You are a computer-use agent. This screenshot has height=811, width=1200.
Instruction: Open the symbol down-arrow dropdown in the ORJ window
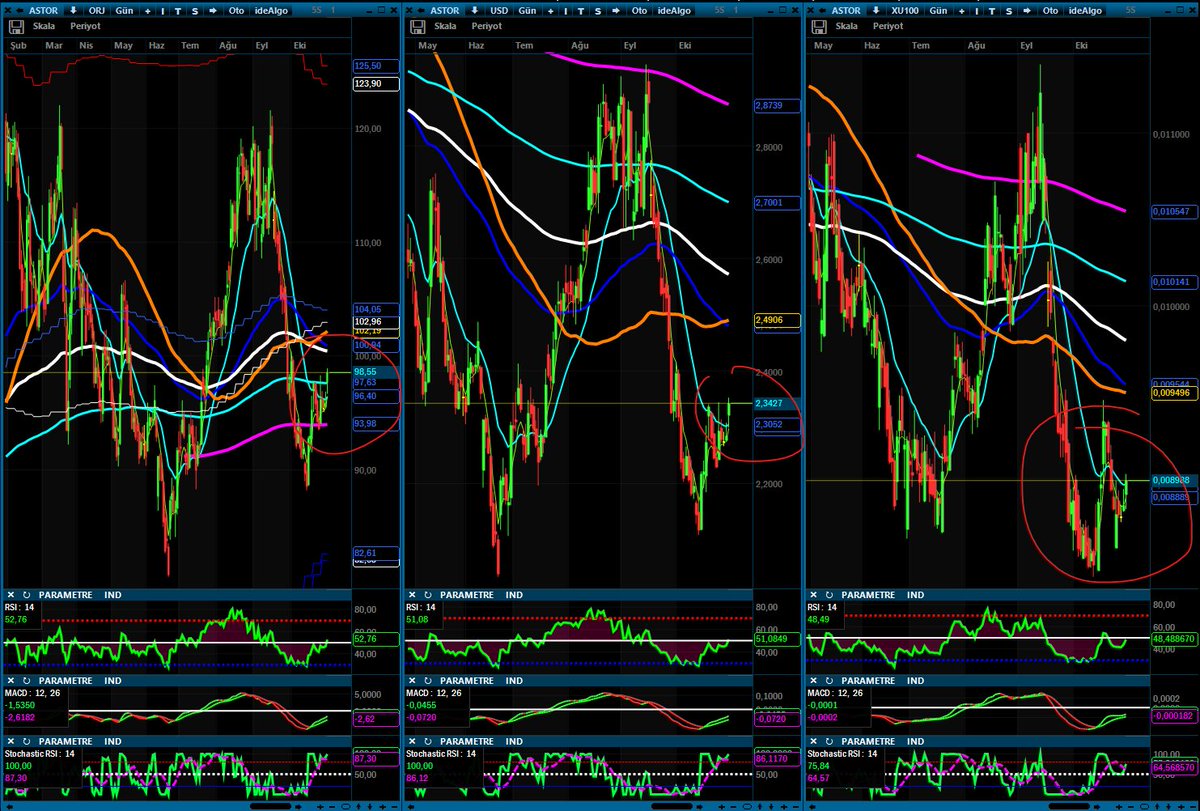tap(73, 11)
